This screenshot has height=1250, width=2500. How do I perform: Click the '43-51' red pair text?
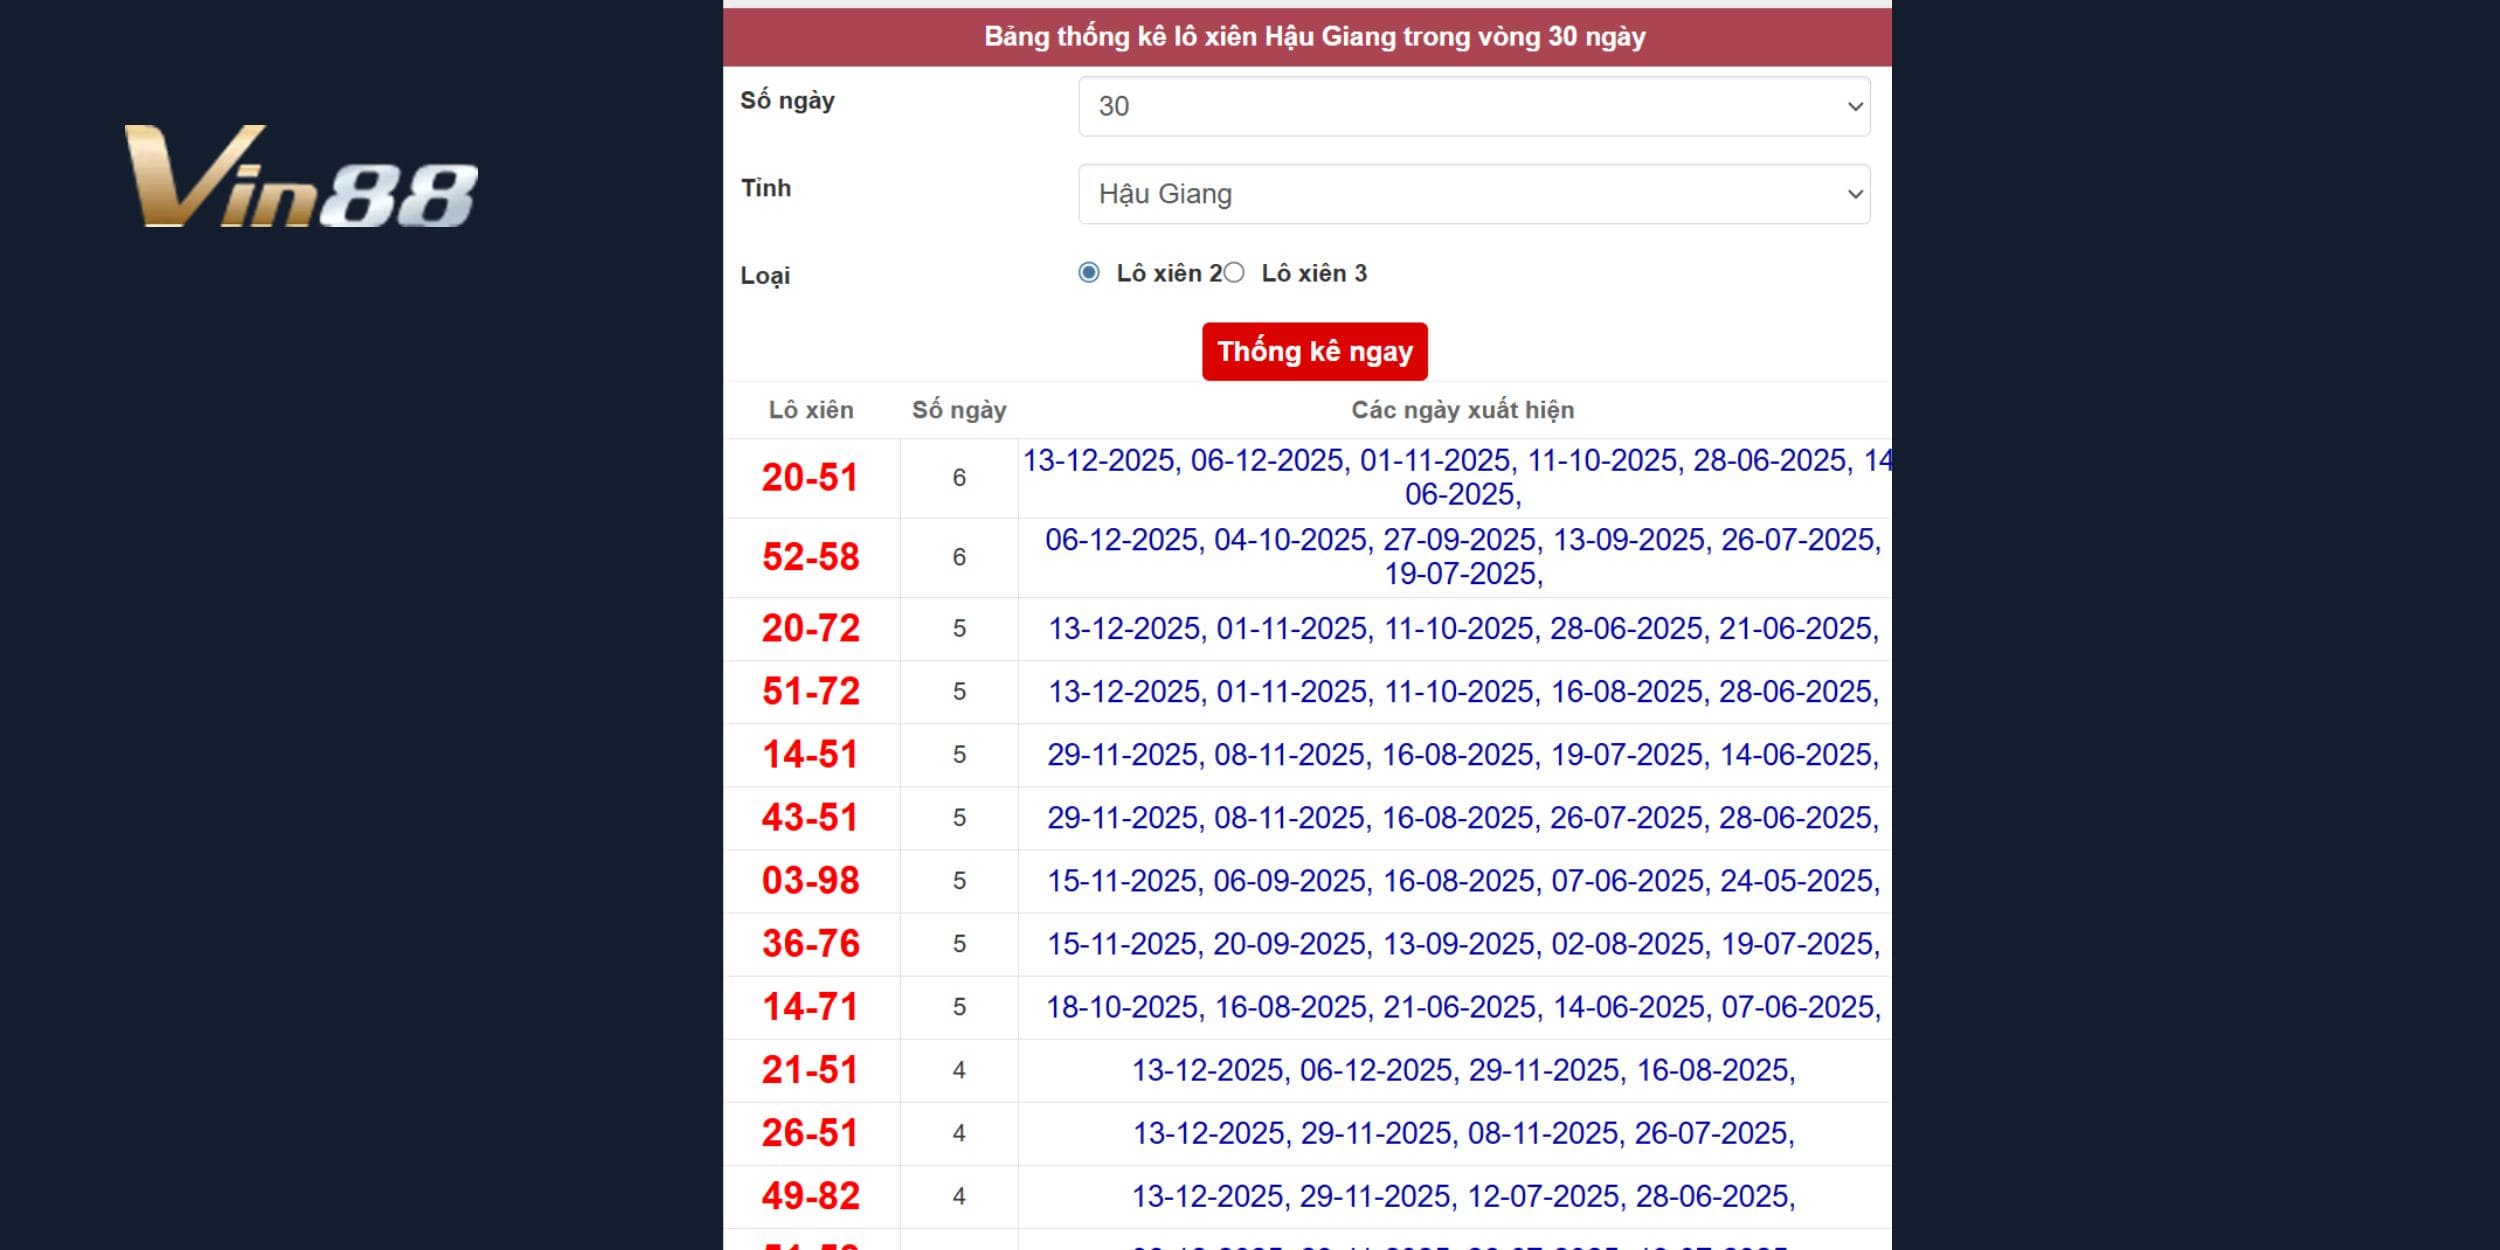[x=811, y=817]
